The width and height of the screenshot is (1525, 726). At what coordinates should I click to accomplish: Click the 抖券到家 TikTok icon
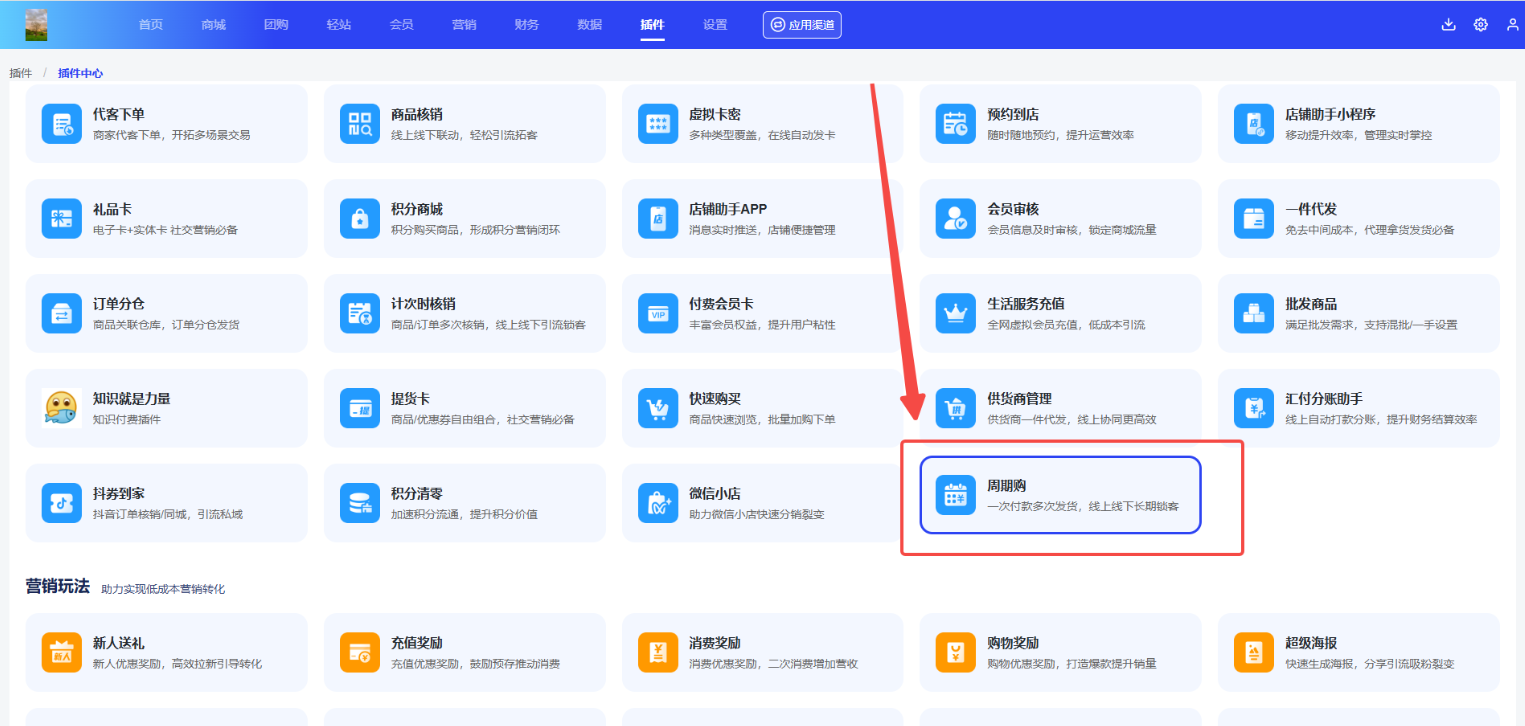tap(62, 503)
